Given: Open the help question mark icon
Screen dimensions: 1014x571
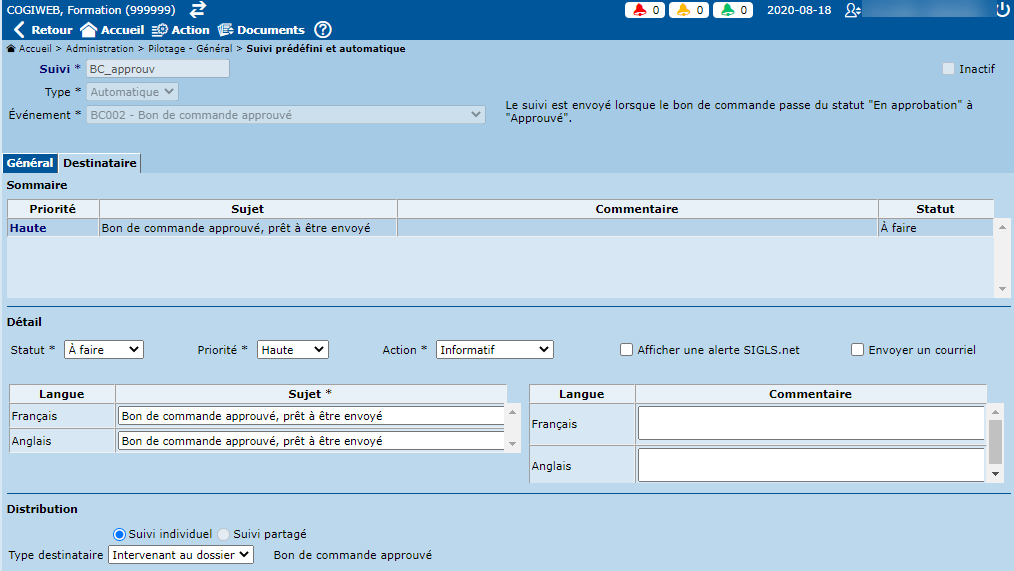Looking at the screenshot, I should tap(323, 30).
